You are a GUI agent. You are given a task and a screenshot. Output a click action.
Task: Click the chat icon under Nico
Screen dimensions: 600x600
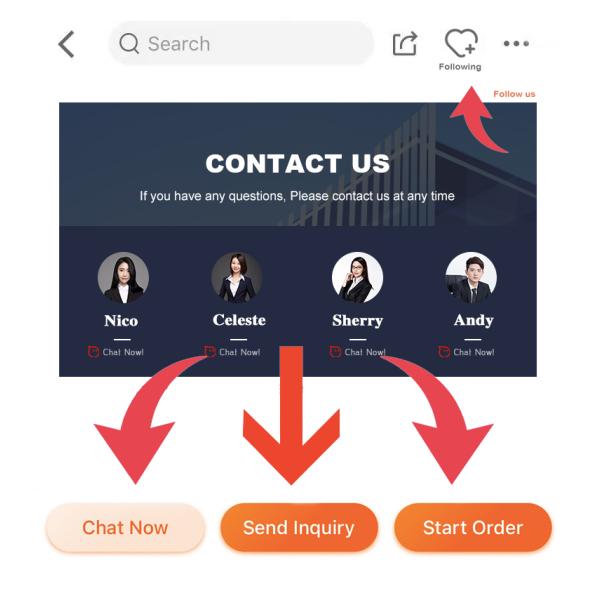coord(93,352)
